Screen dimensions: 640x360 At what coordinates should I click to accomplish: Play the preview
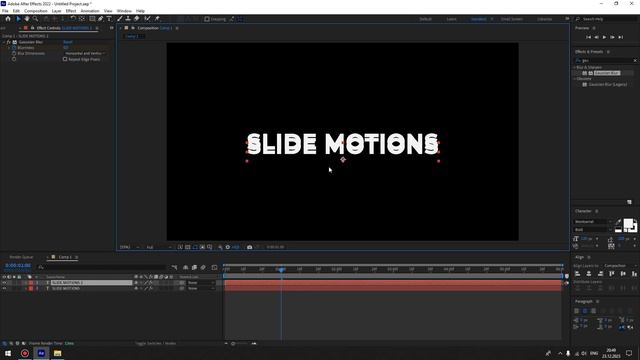tap(604, 37)
